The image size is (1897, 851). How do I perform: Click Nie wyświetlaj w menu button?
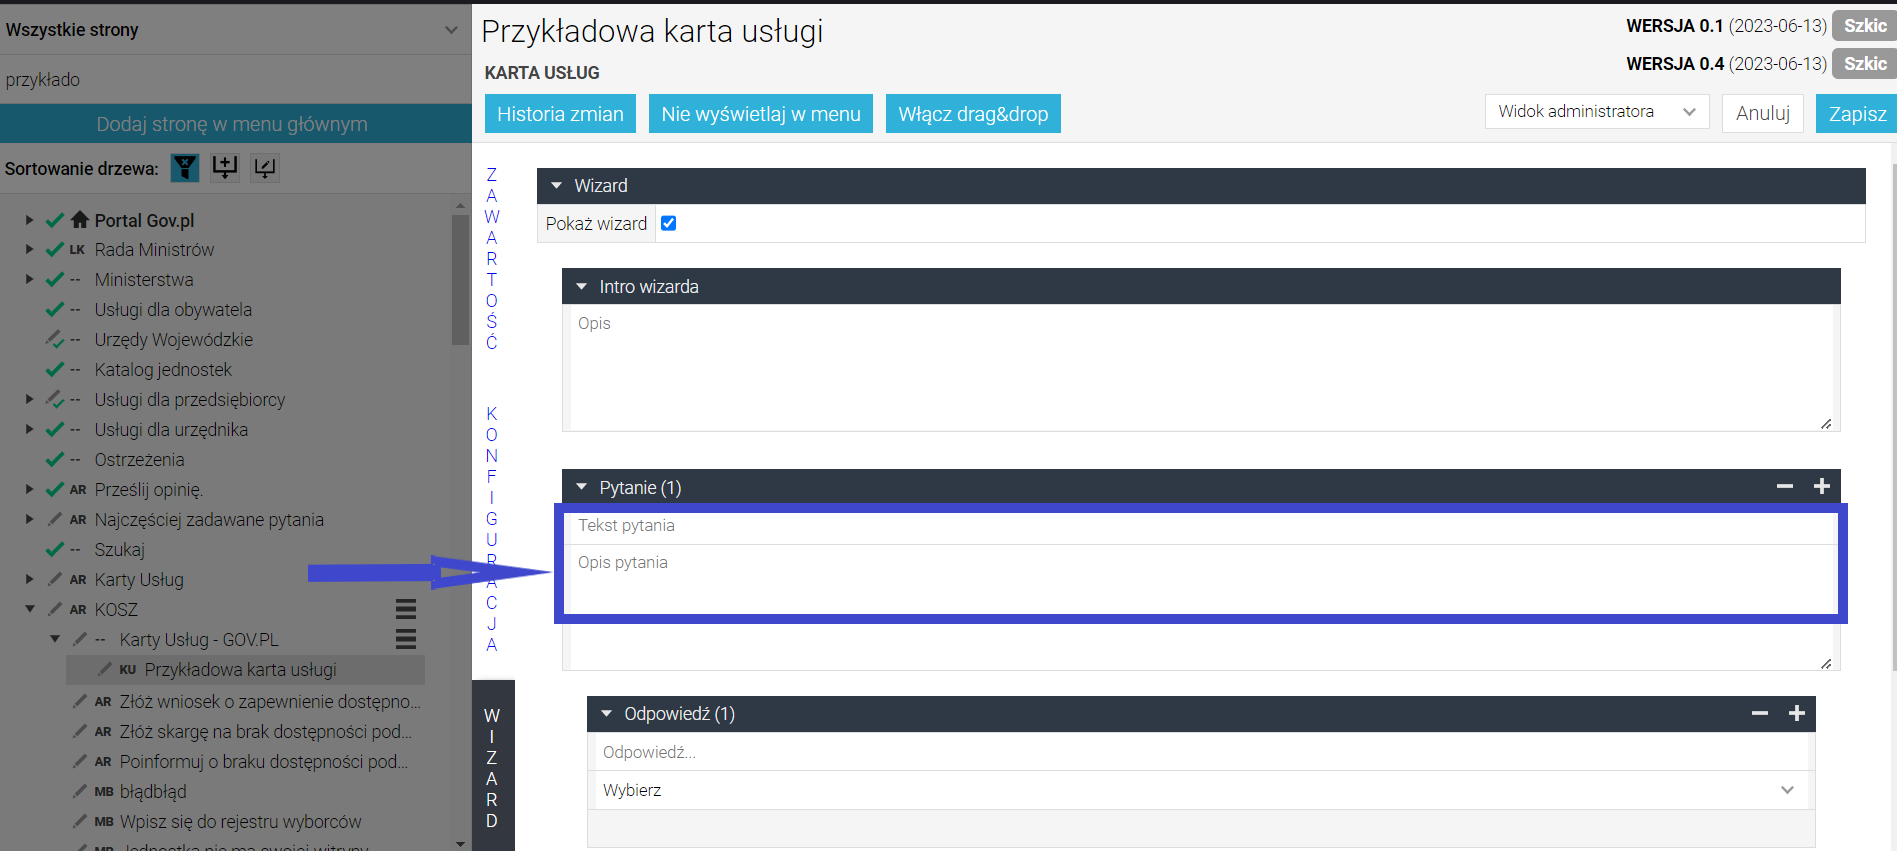(x=761, y=114)
